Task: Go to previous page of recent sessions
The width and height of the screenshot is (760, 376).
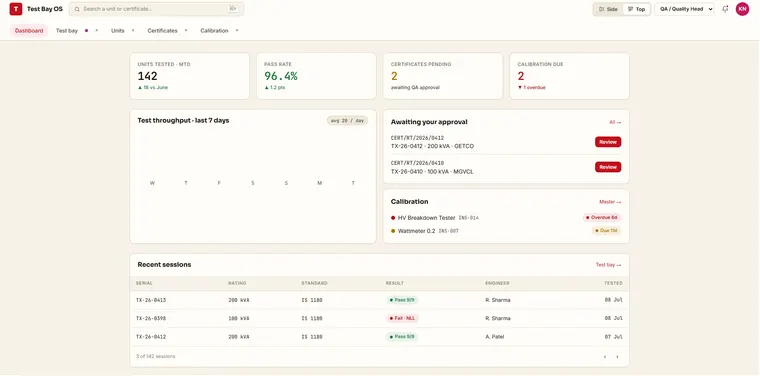Action: [604, 357]
